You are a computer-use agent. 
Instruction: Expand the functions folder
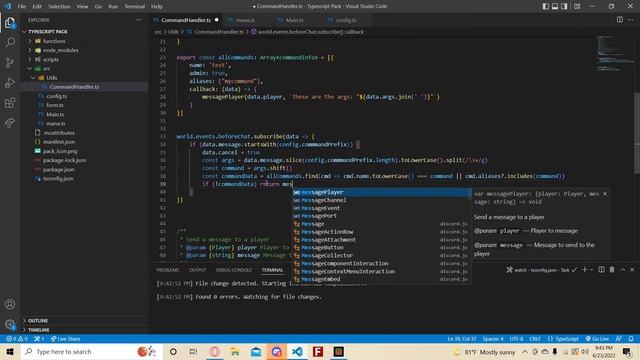pyautogui.click(x=84, y=41)
